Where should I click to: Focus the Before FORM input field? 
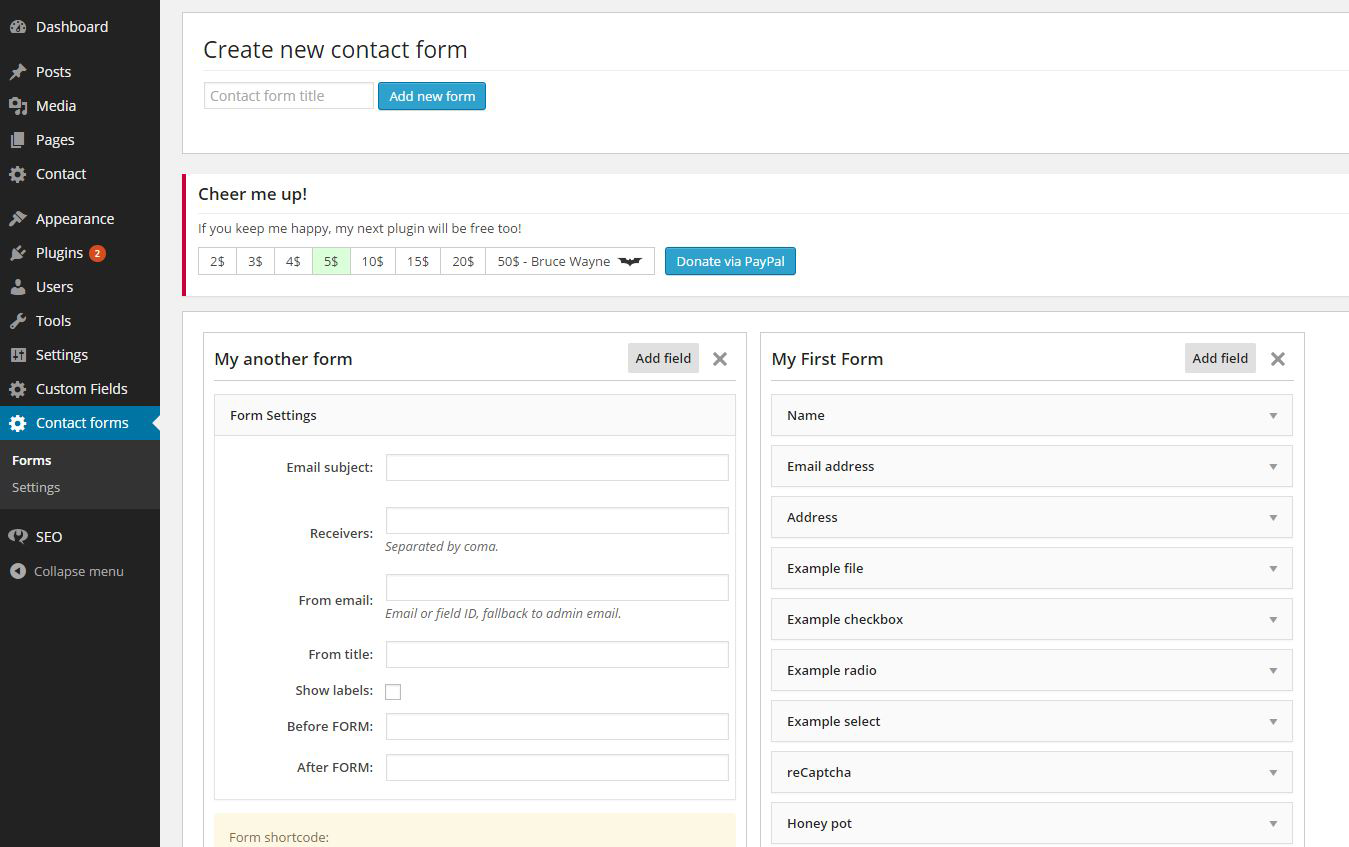click(557, 726)
